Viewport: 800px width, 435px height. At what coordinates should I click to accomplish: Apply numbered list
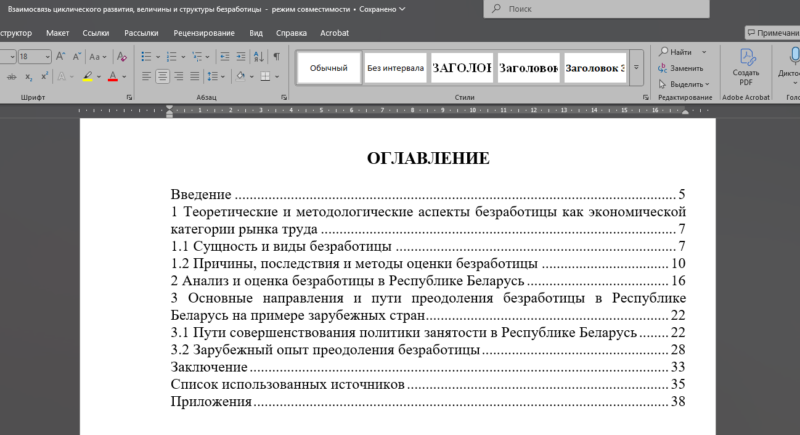[x=171, y=56]
